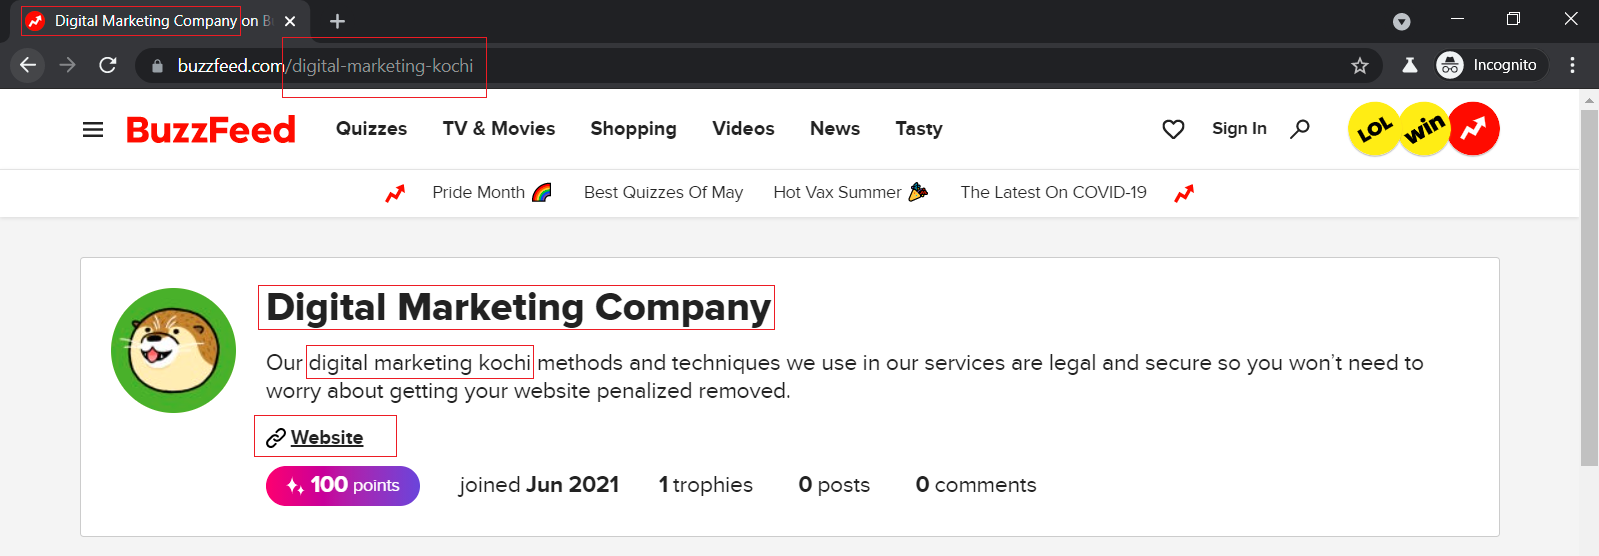The height and width of the screenshot is (556, 1599).
Task: Click the win badge
Action: coord(1424,129)
